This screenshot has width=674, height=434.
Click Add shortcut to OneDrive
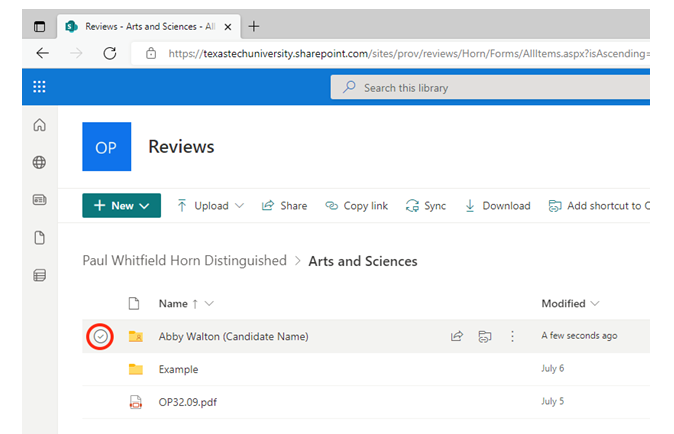[599, 206]
